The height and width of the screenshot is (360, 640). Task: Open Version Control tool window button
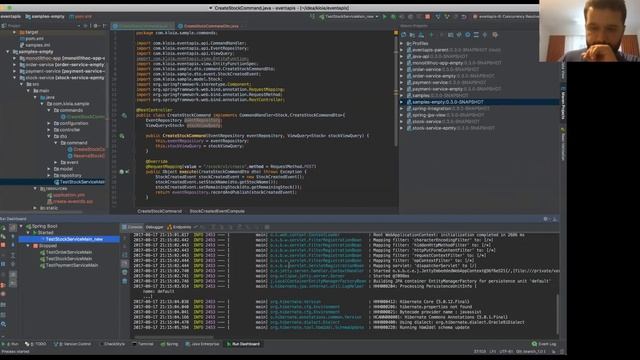(72, 344)
